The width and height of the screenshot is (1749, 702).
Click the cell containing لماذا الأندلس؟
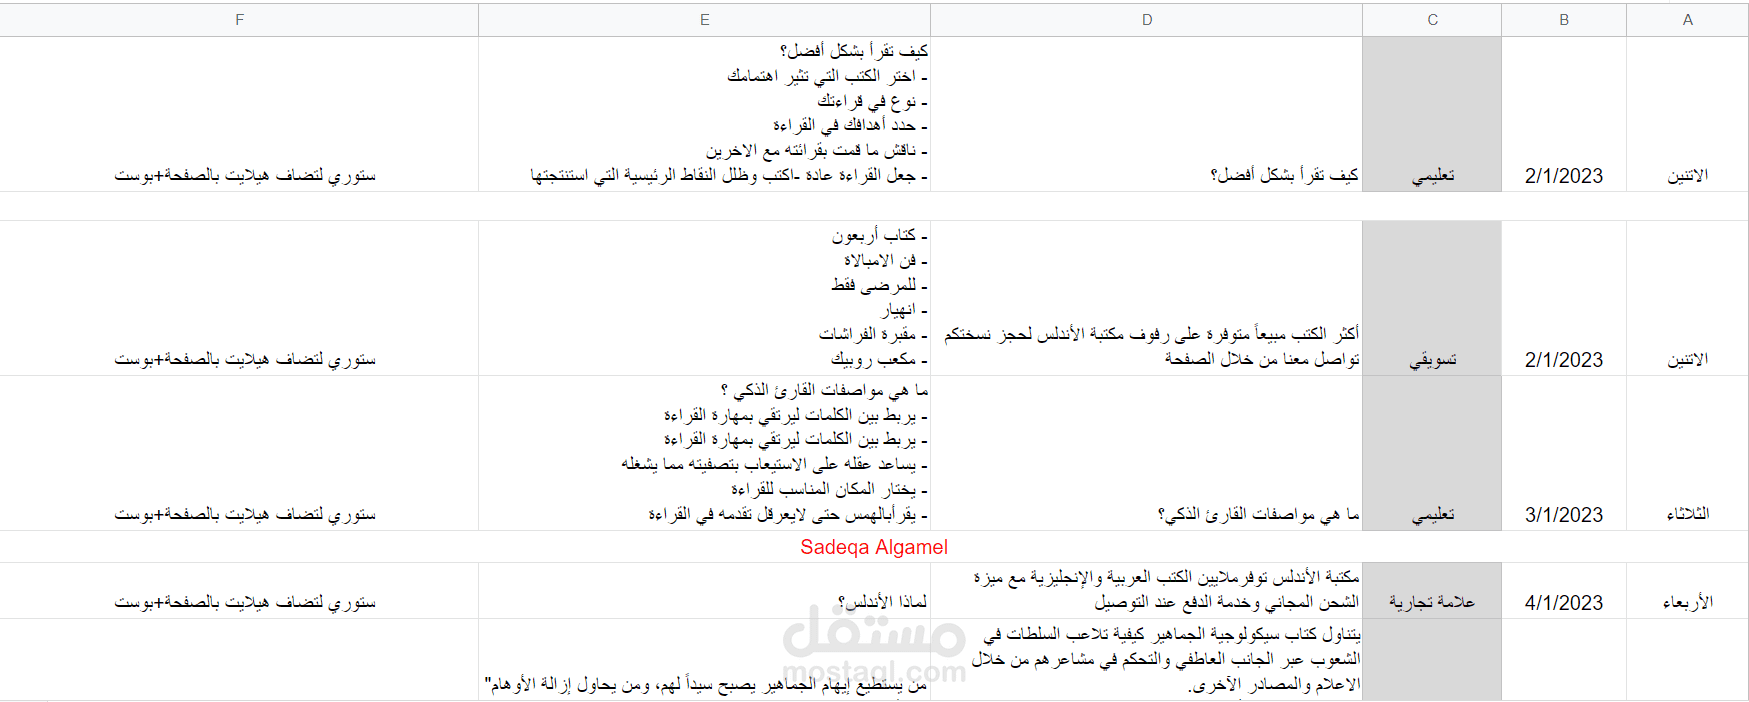(x=705, y=591)
